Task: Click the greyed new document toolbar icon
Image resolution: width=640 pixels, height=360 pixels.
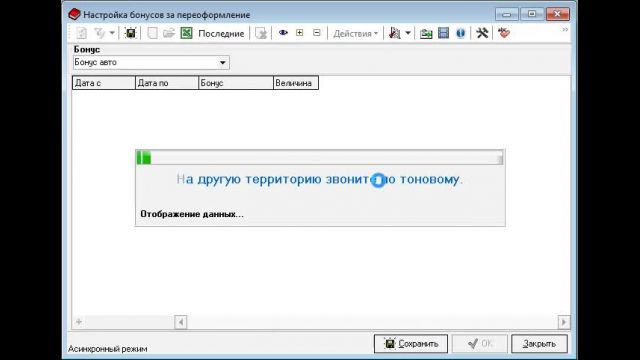Action: click(x=82, y=33)
